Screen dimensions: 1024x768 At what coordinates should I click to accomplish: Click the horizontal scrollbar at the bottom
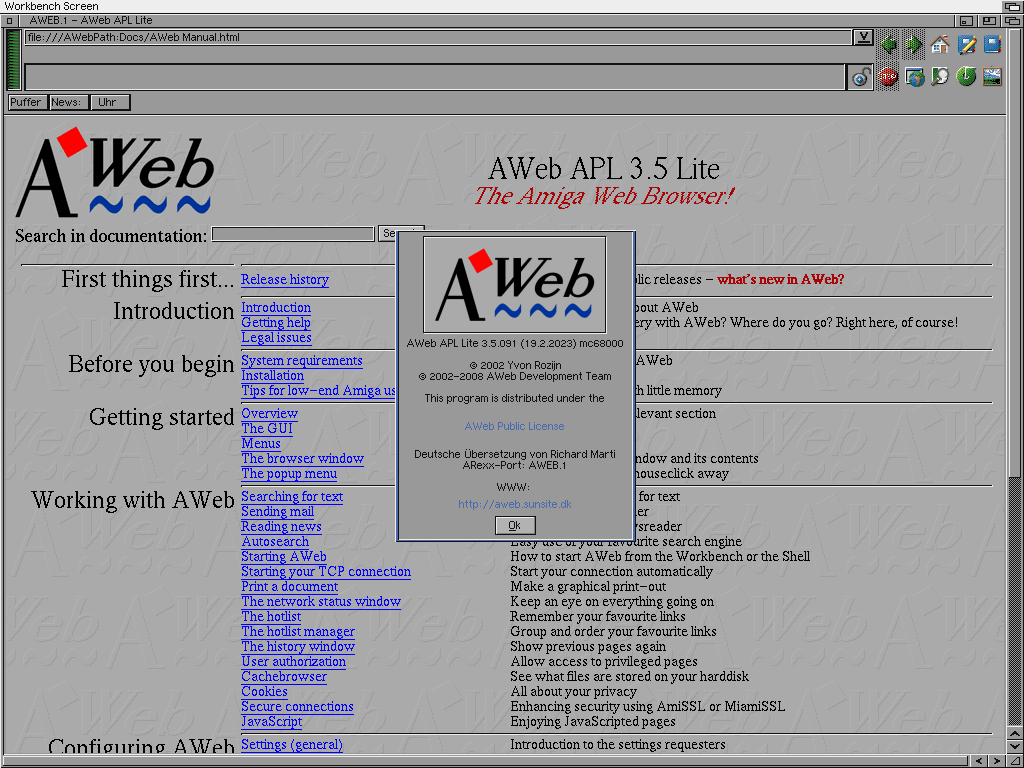point(487,761)
